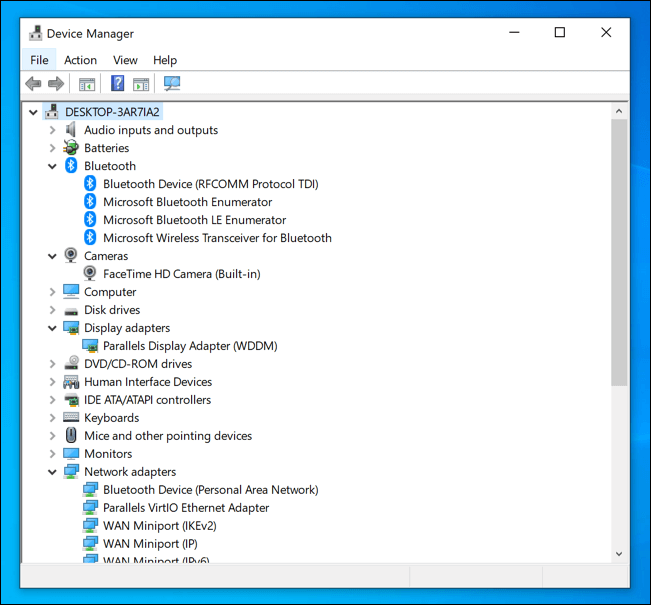Expand the Keyboards category
This screenshot has height=605, width=651.
[x=52, y=418]
